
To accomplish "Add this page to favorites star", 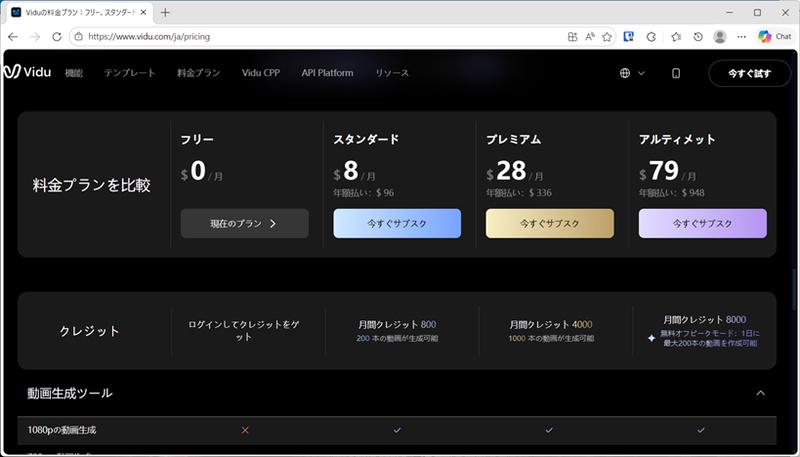I will 607,37.
